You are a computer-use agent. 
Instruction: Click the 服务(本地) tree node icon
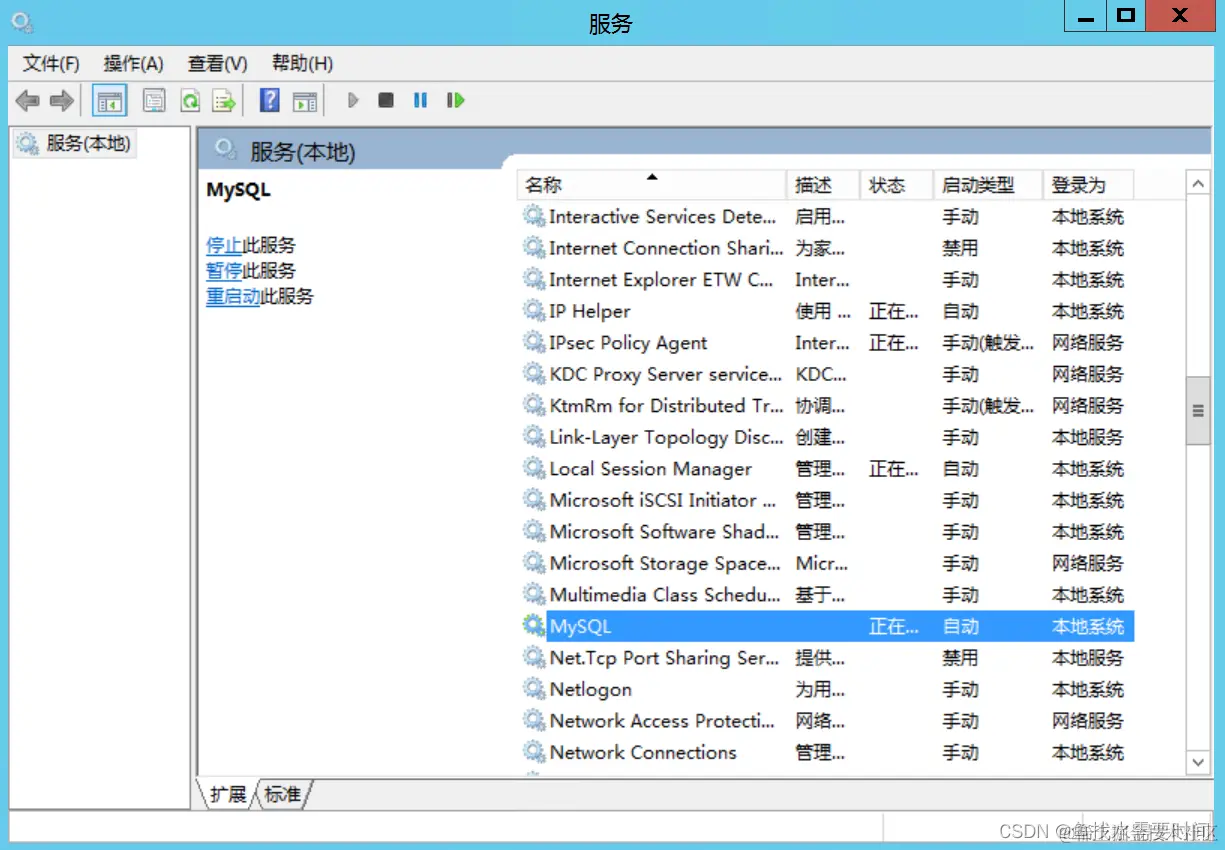click(28, 143)
